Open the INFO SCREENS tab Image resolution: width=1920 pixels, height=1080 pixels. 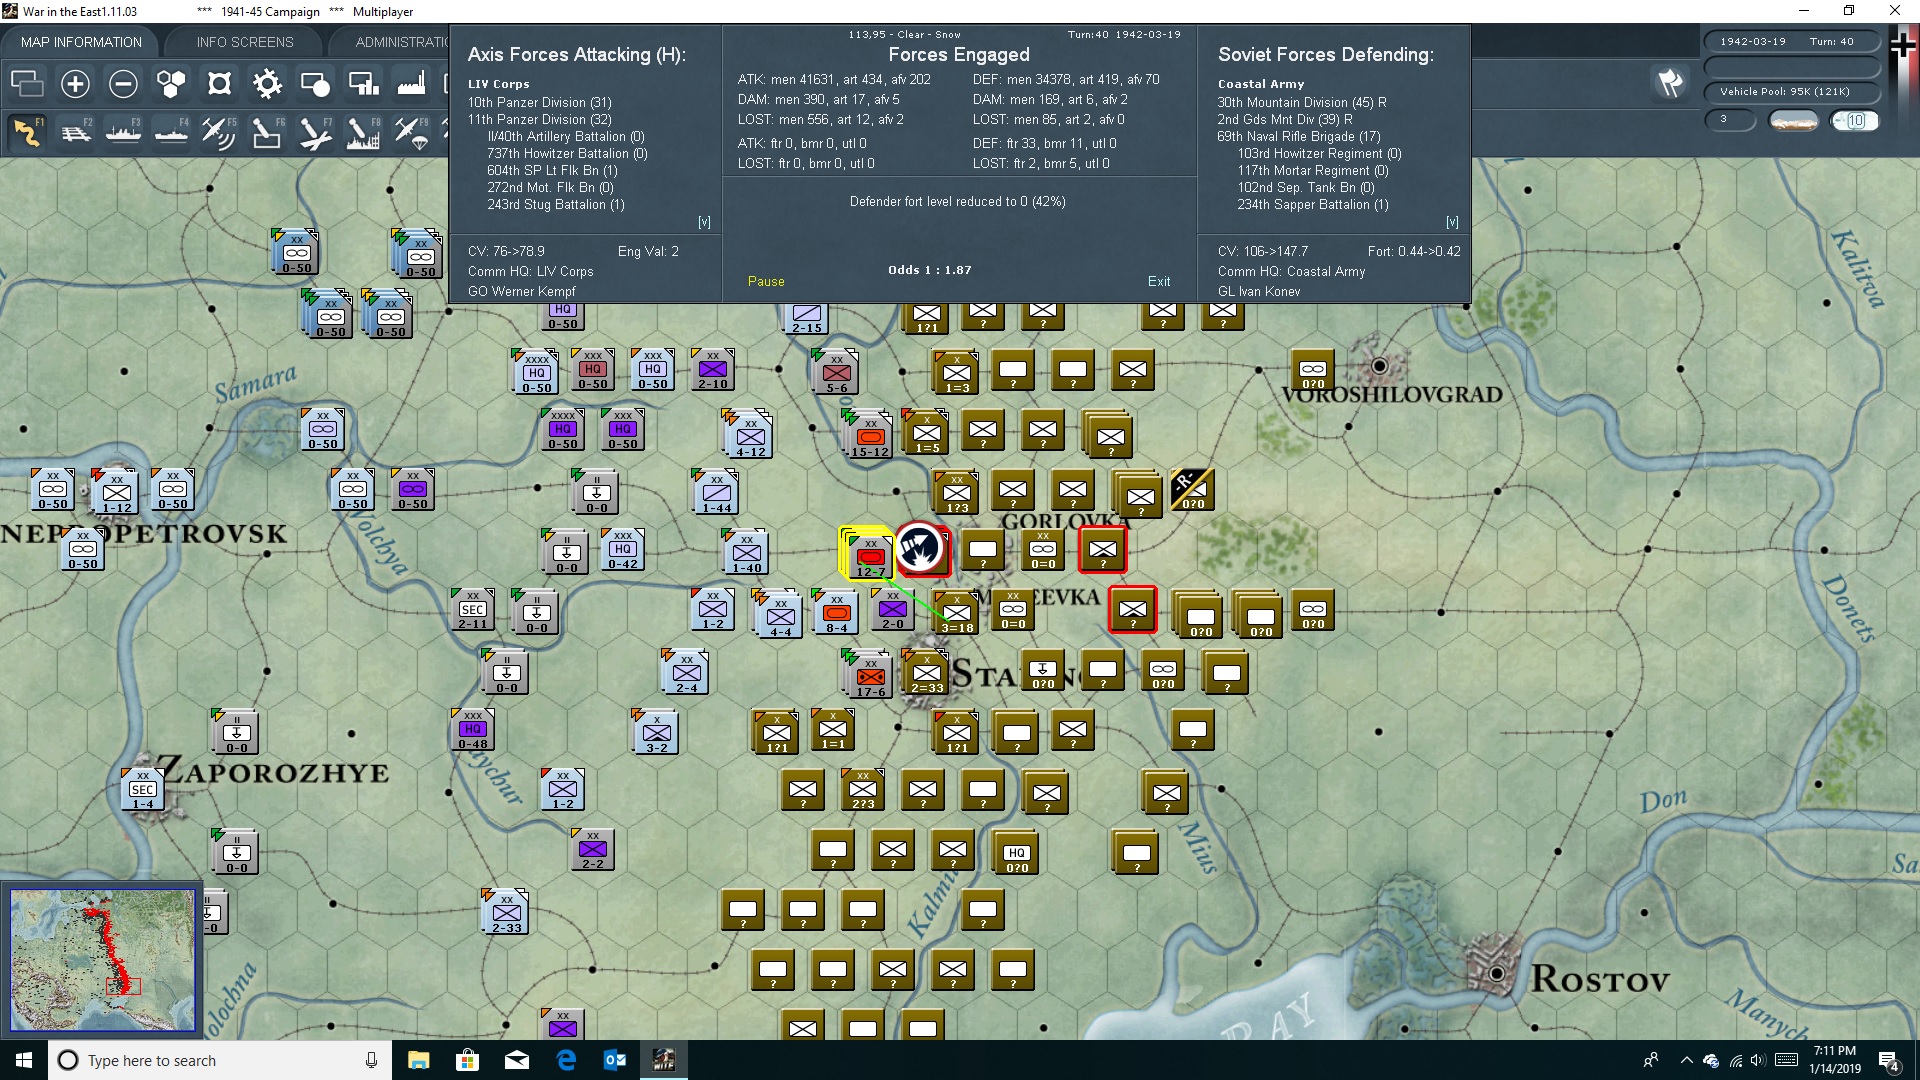tap(245, 42)
